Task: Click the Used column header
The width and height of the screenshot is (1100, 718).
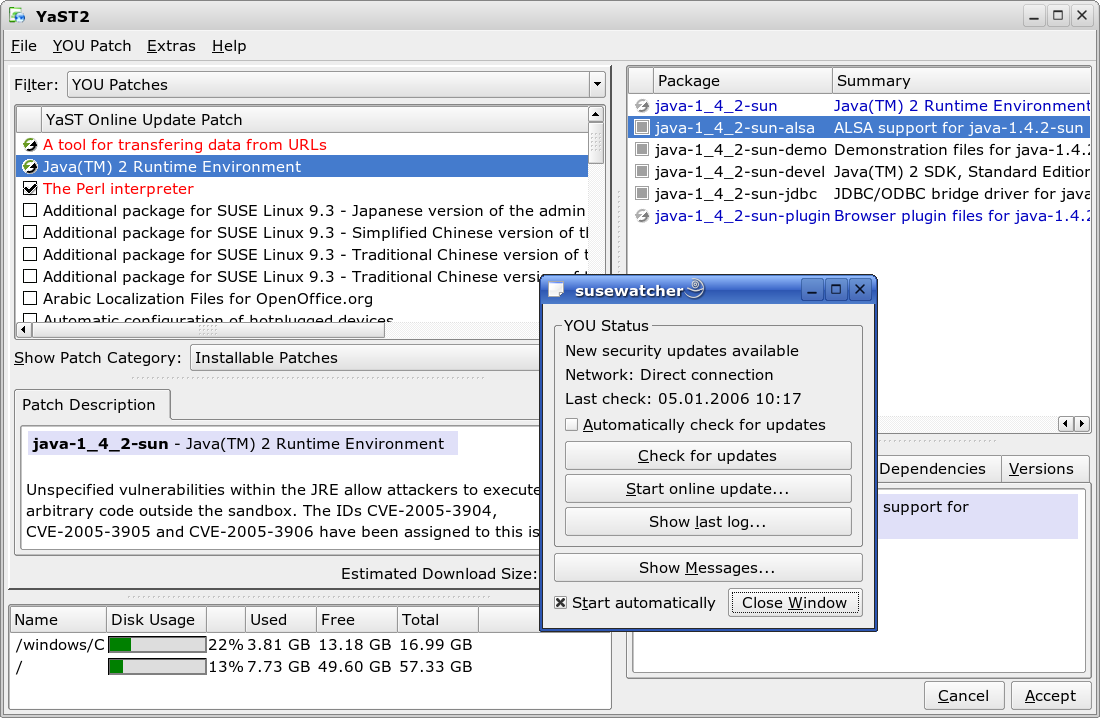Action: tap(281, 620)
